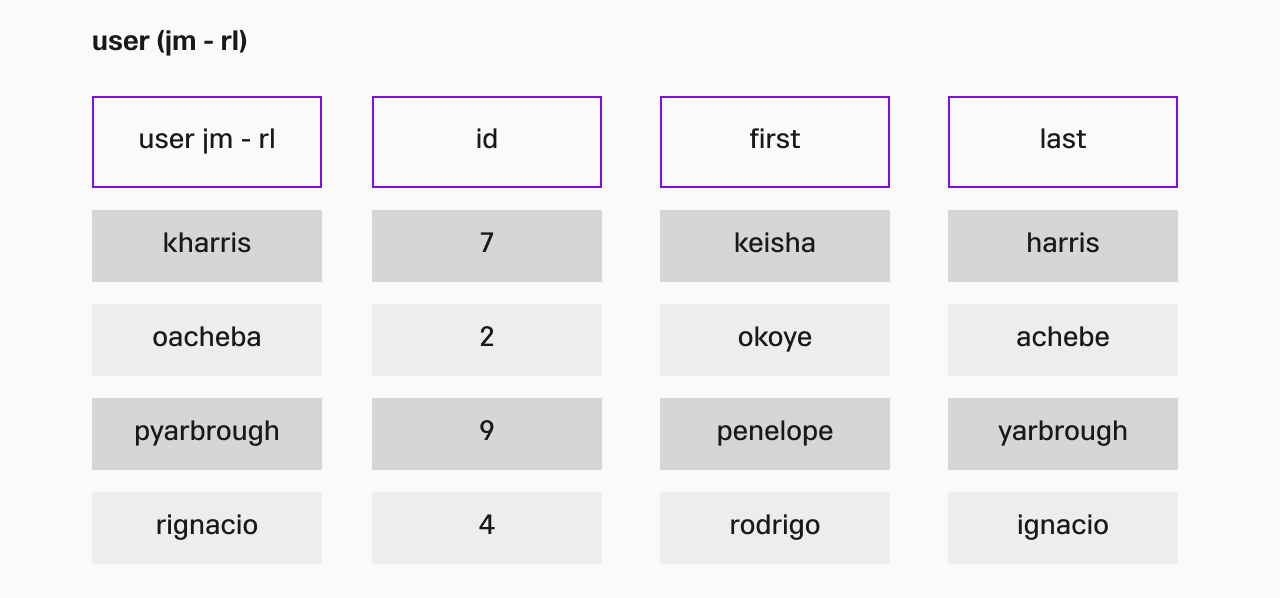Viewport: 1280px width, 598px height.
Task: Click the 'ignacio' last name cell
Action: 1063,528
